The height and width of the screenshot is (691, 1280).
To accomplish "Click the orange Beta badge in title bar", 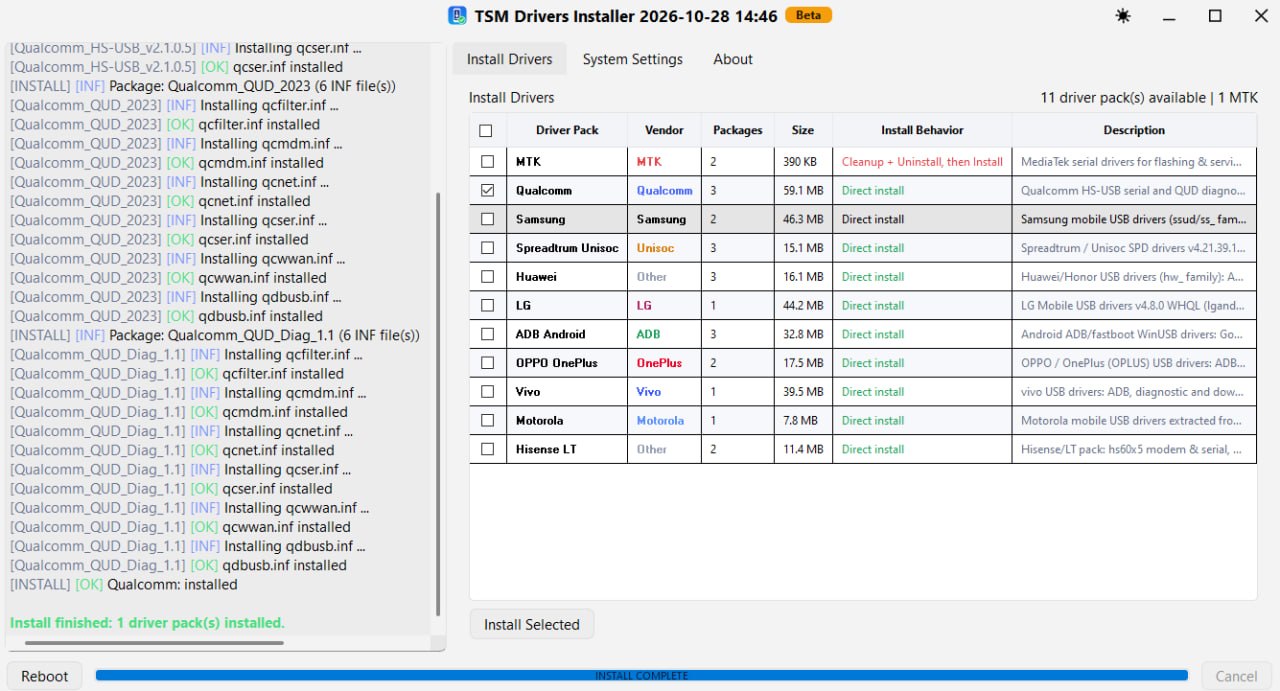I will (x=808, y=15).
